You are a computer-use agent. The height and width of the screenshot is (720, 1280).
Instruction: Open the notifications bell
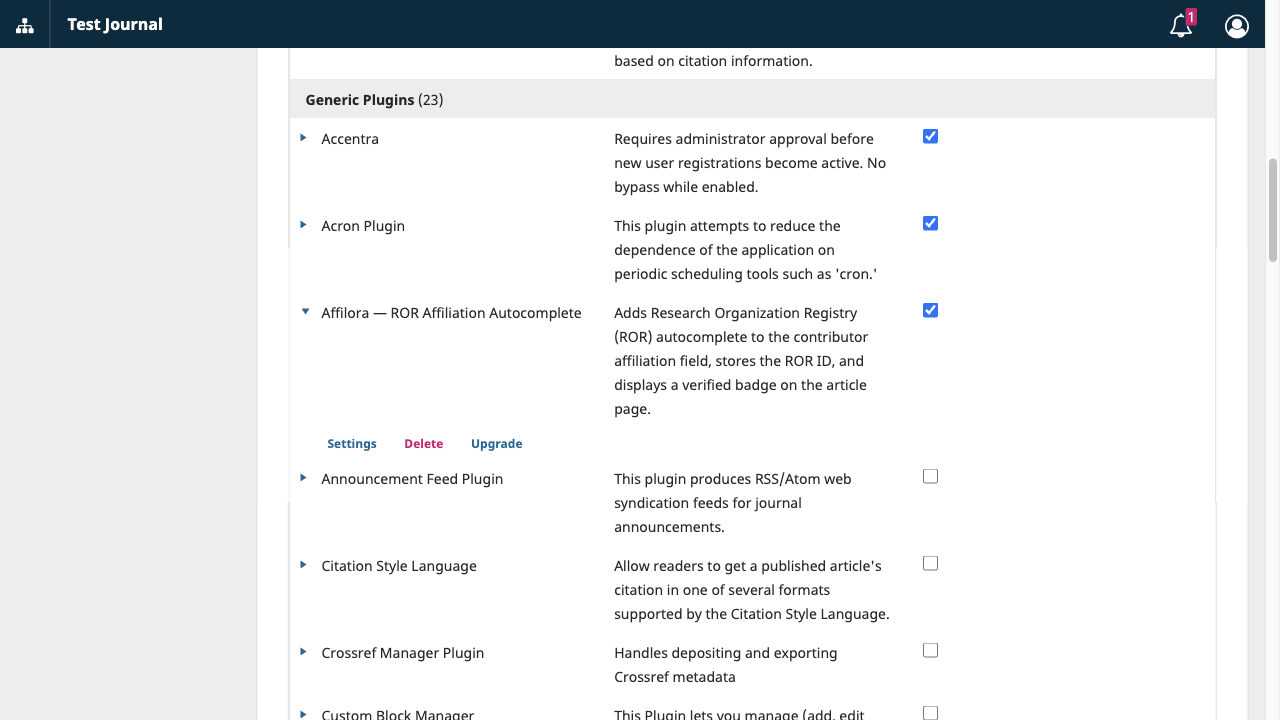(x=1181, y=25)
